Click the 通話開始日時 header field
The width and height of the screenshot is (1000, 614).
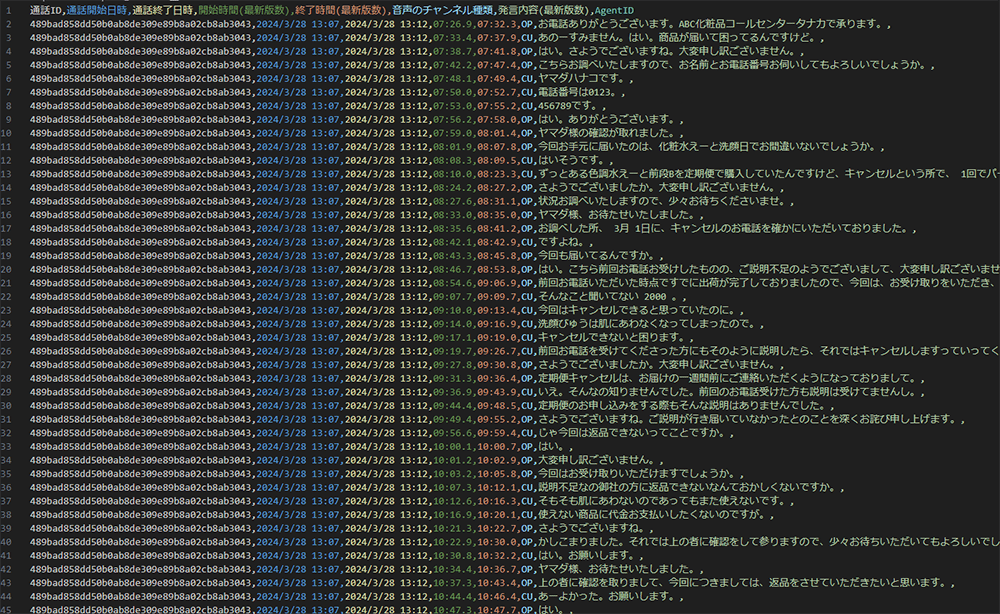(x=97, y=10)
